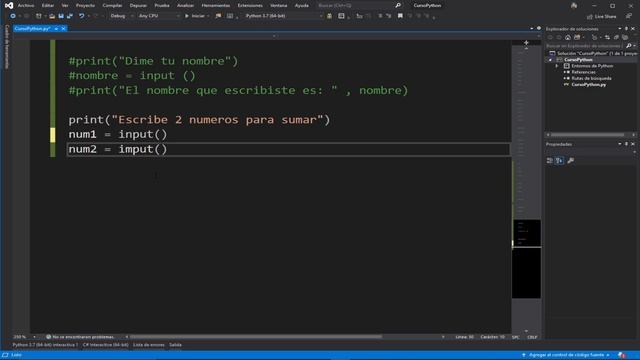Click the Visual Studio logo icon

pyautogui.click(x=9, y=5)
